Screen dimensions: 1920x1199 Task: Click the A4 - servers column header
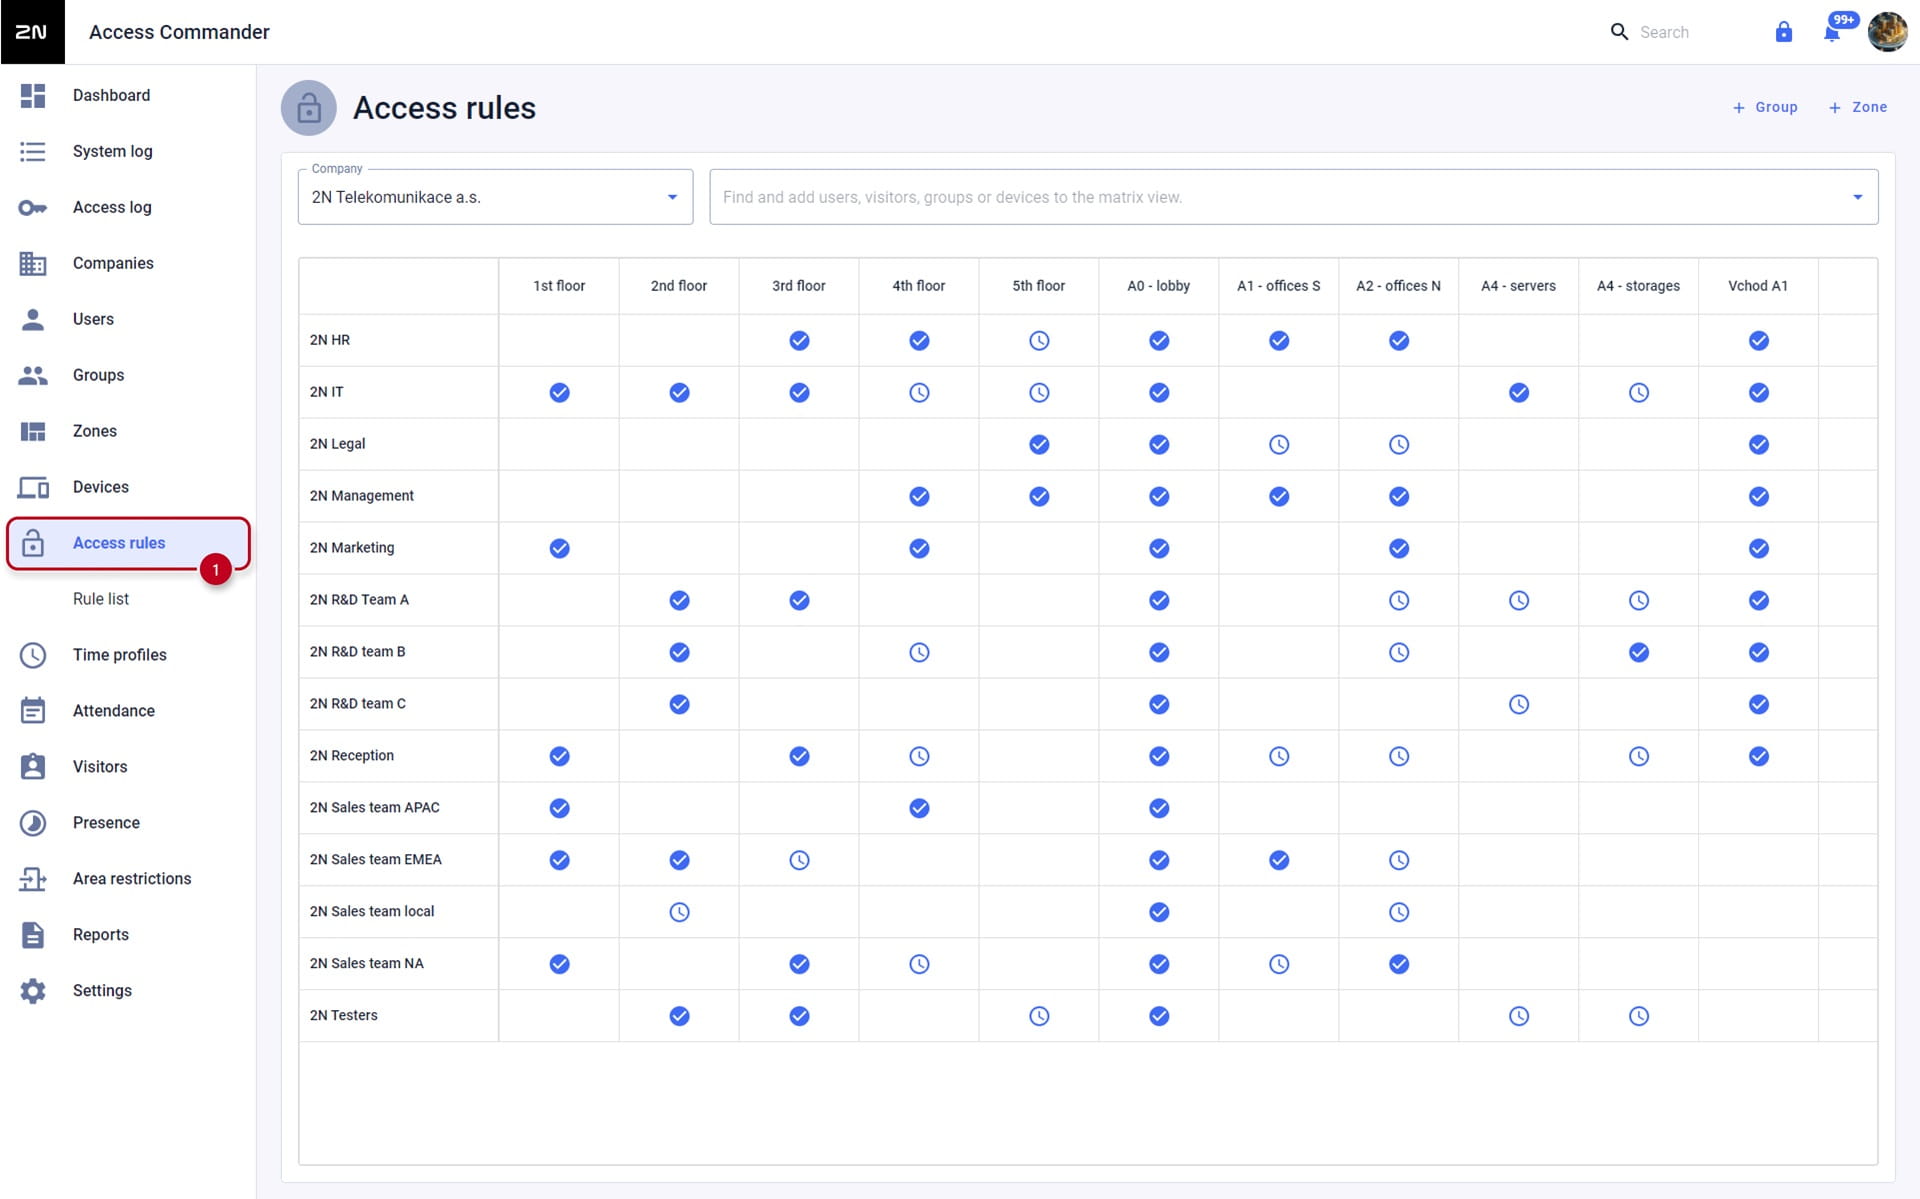(x=1518, y=286)
